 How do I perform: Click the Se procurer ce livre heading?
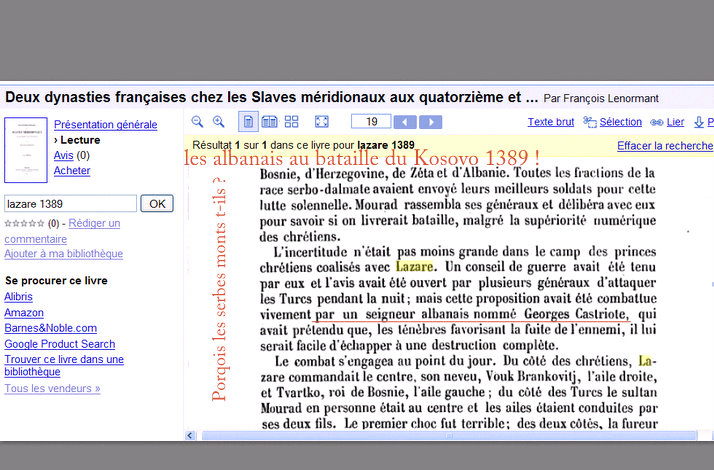point(56,281)
